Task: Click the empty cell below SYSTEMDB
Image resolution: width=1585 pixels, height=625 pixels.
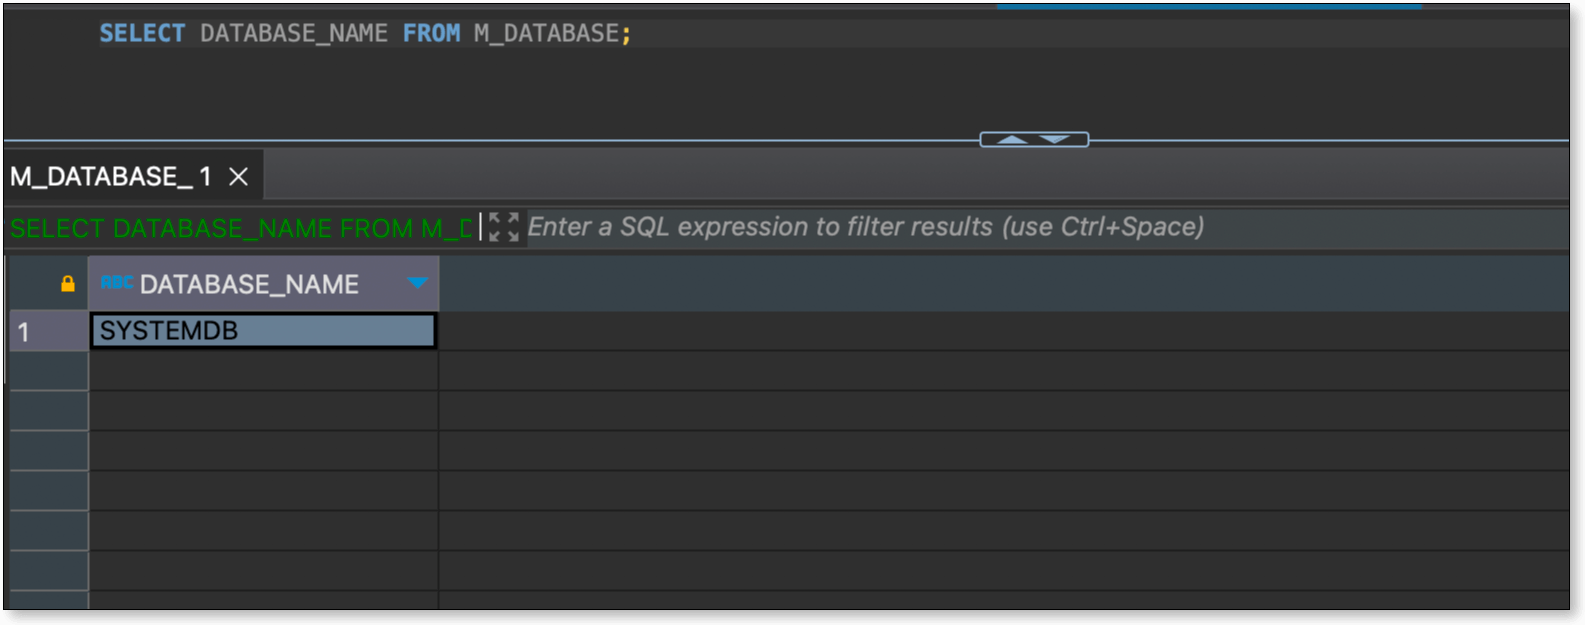Action: coord(264,370)
